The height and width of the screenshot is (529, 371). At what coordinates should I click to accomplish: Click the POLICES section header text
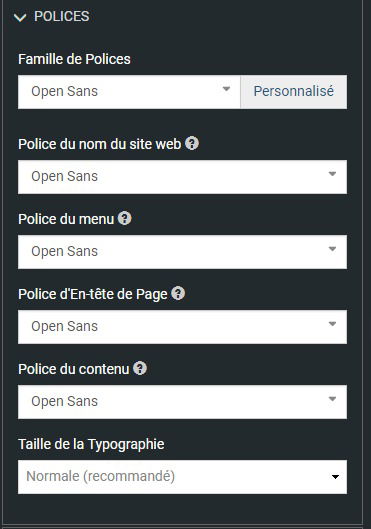tap(62, 17)
